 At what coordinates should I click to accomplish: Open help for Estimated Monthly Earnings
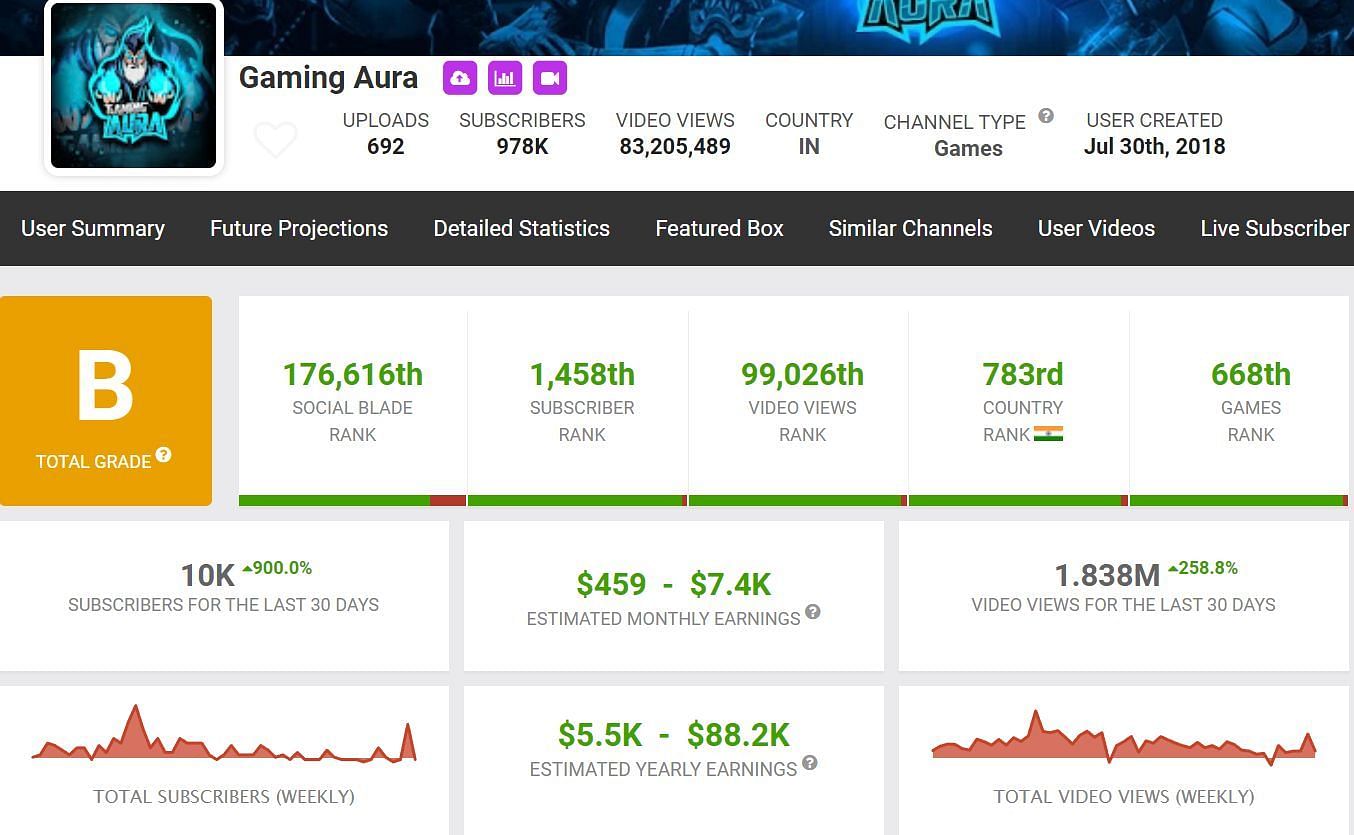813,612
